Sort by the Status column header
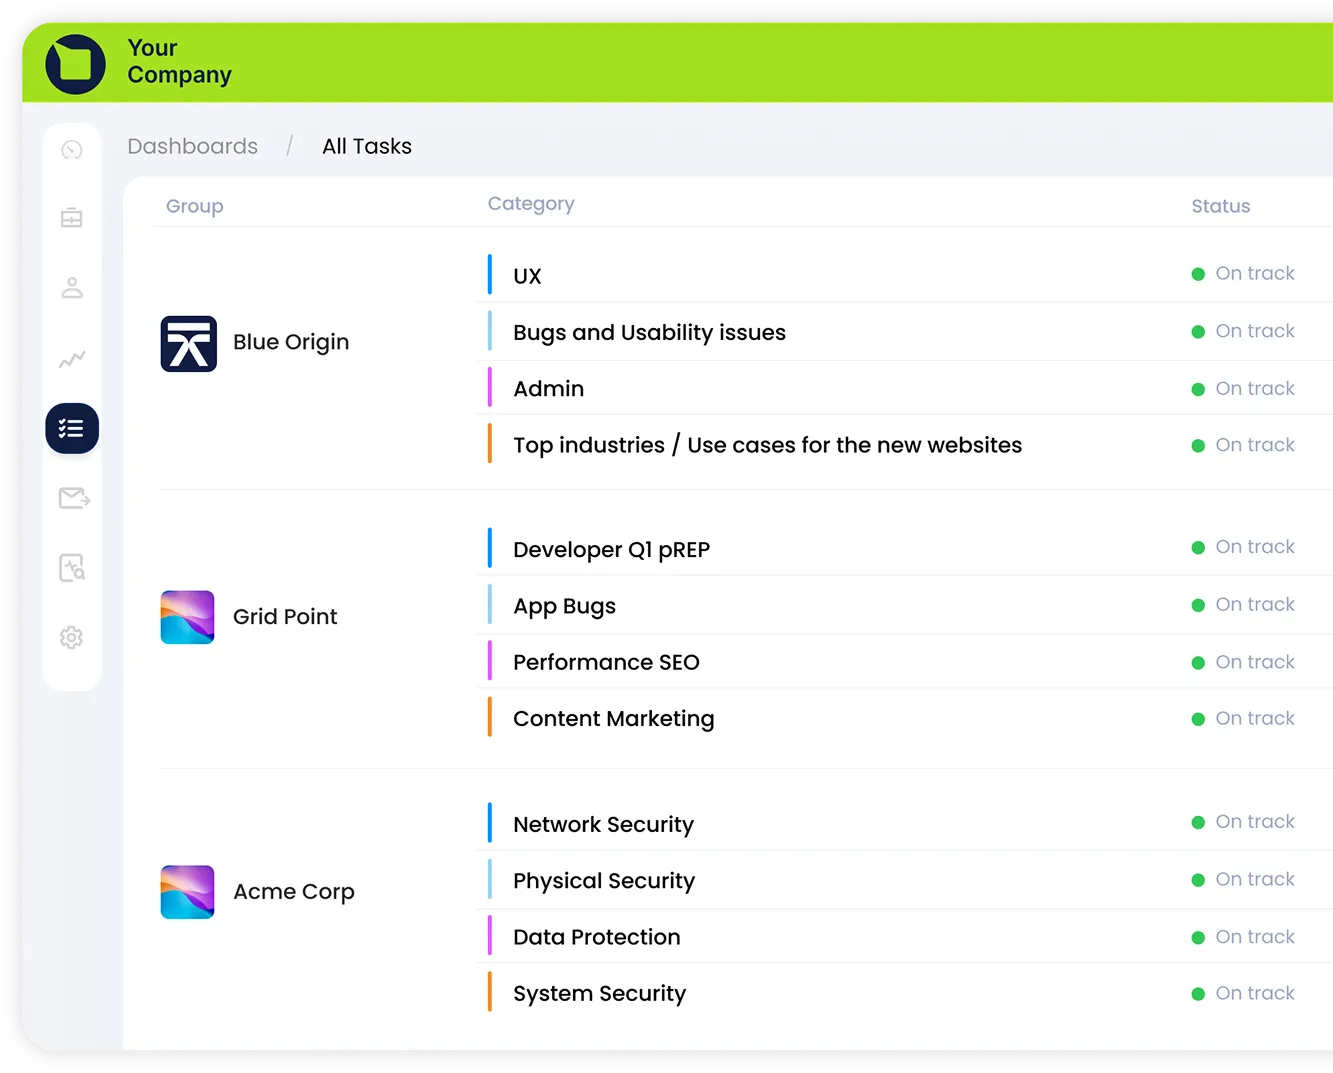 point(1221,206)
